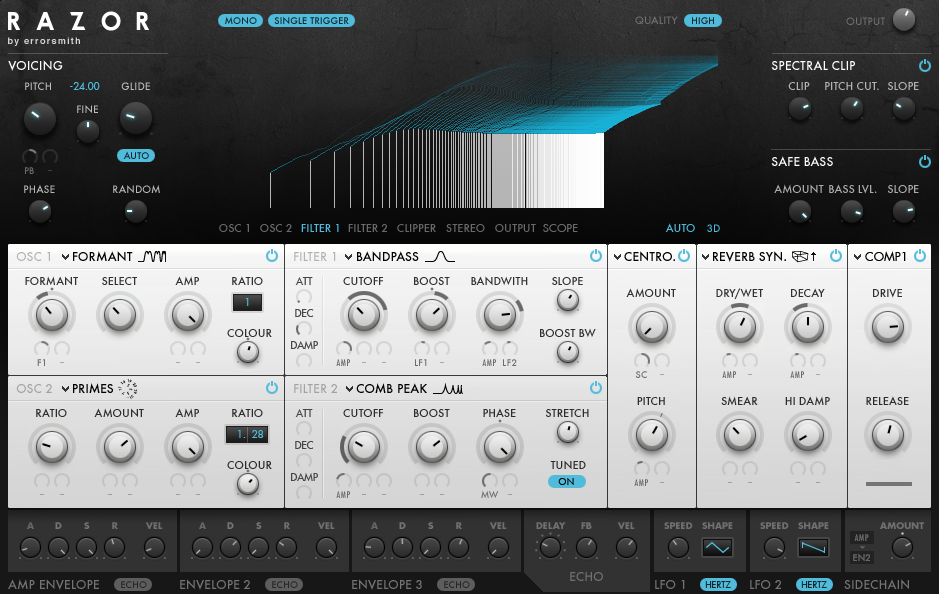
Task: Switch display to CLIPPER view
Action: 416,228
